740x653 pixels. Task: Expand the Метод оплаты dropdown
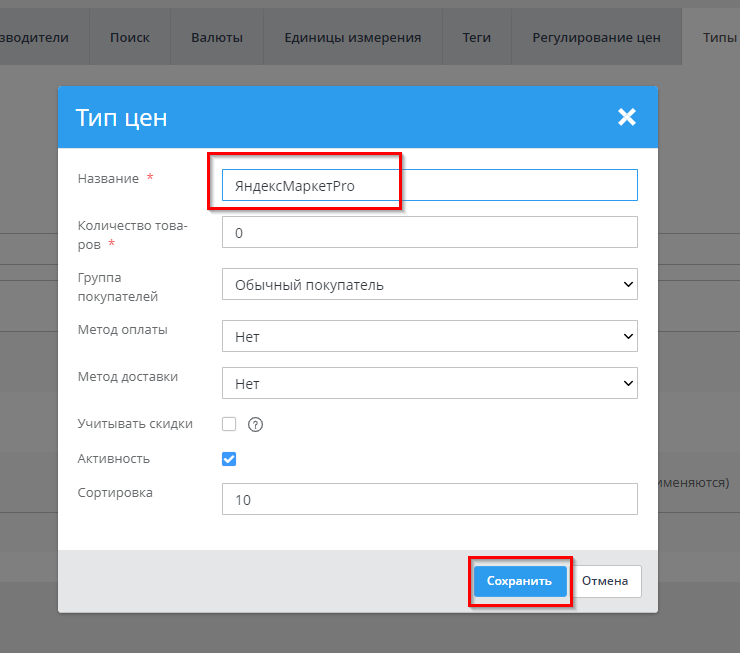click(429, 337)
